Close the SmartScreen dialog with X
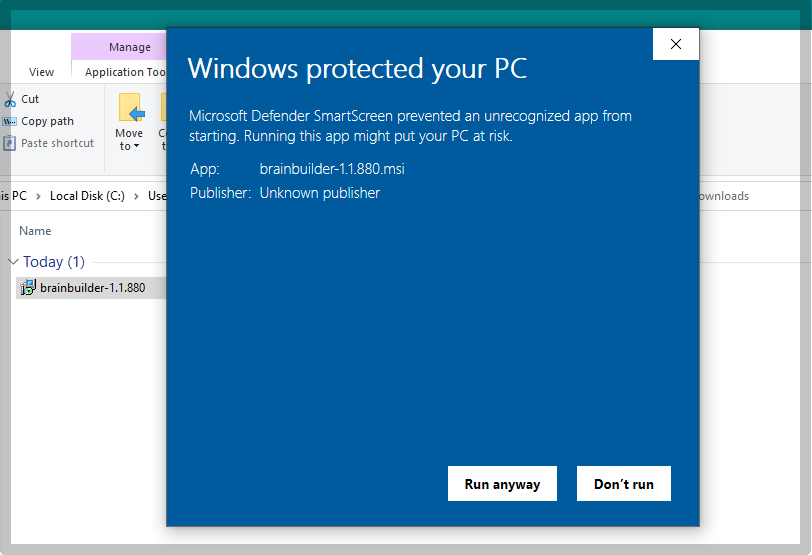 tap(676, 44)
